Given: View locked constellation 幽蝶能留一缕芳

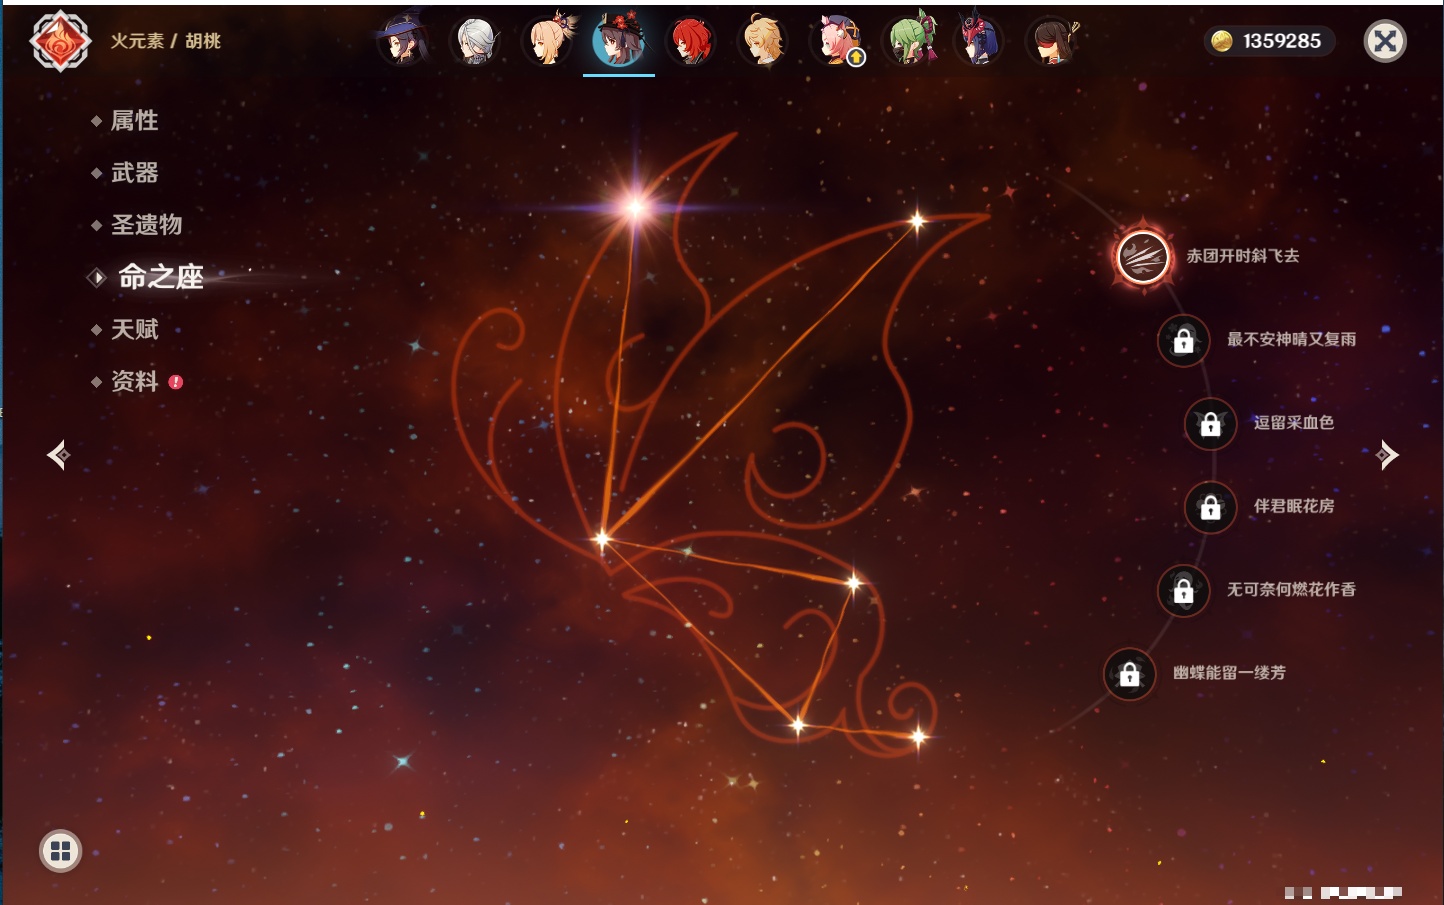Looking at the screenshot, I should point(1129,674).
